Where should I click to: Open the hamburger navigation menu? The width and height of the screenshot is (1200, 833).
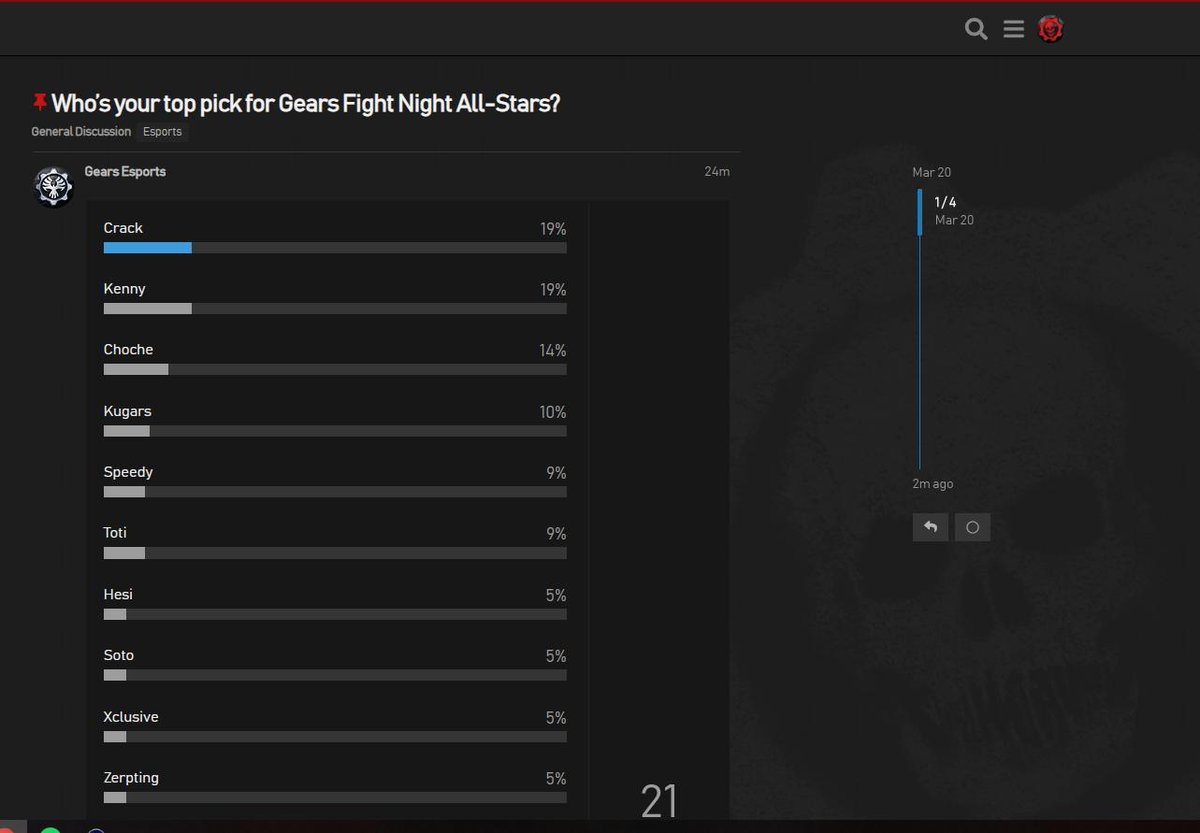(1013, 29)
